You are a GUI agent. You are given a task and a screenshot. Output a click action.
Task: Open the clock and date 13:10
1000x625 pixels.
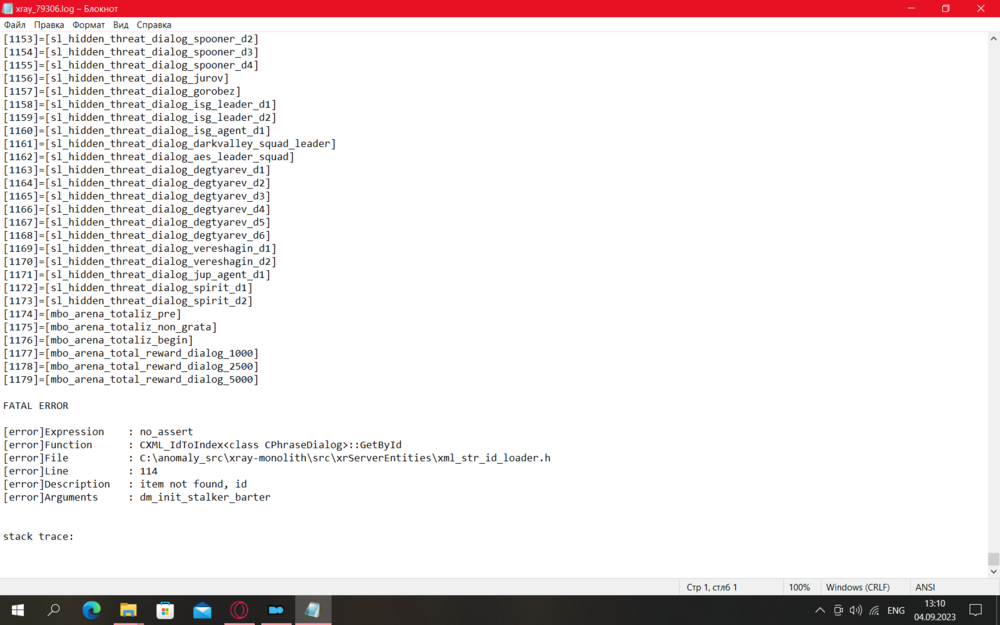[935, 610]
